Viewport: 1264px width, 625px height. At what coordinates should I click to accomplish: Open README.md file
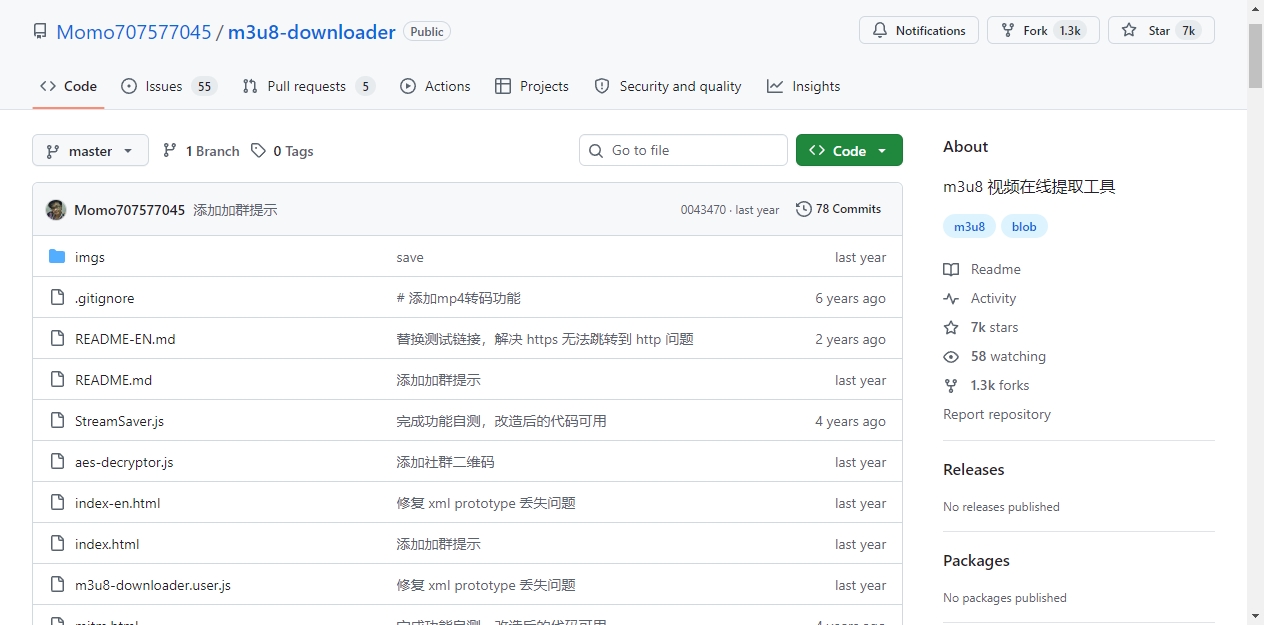pos(113,380)
